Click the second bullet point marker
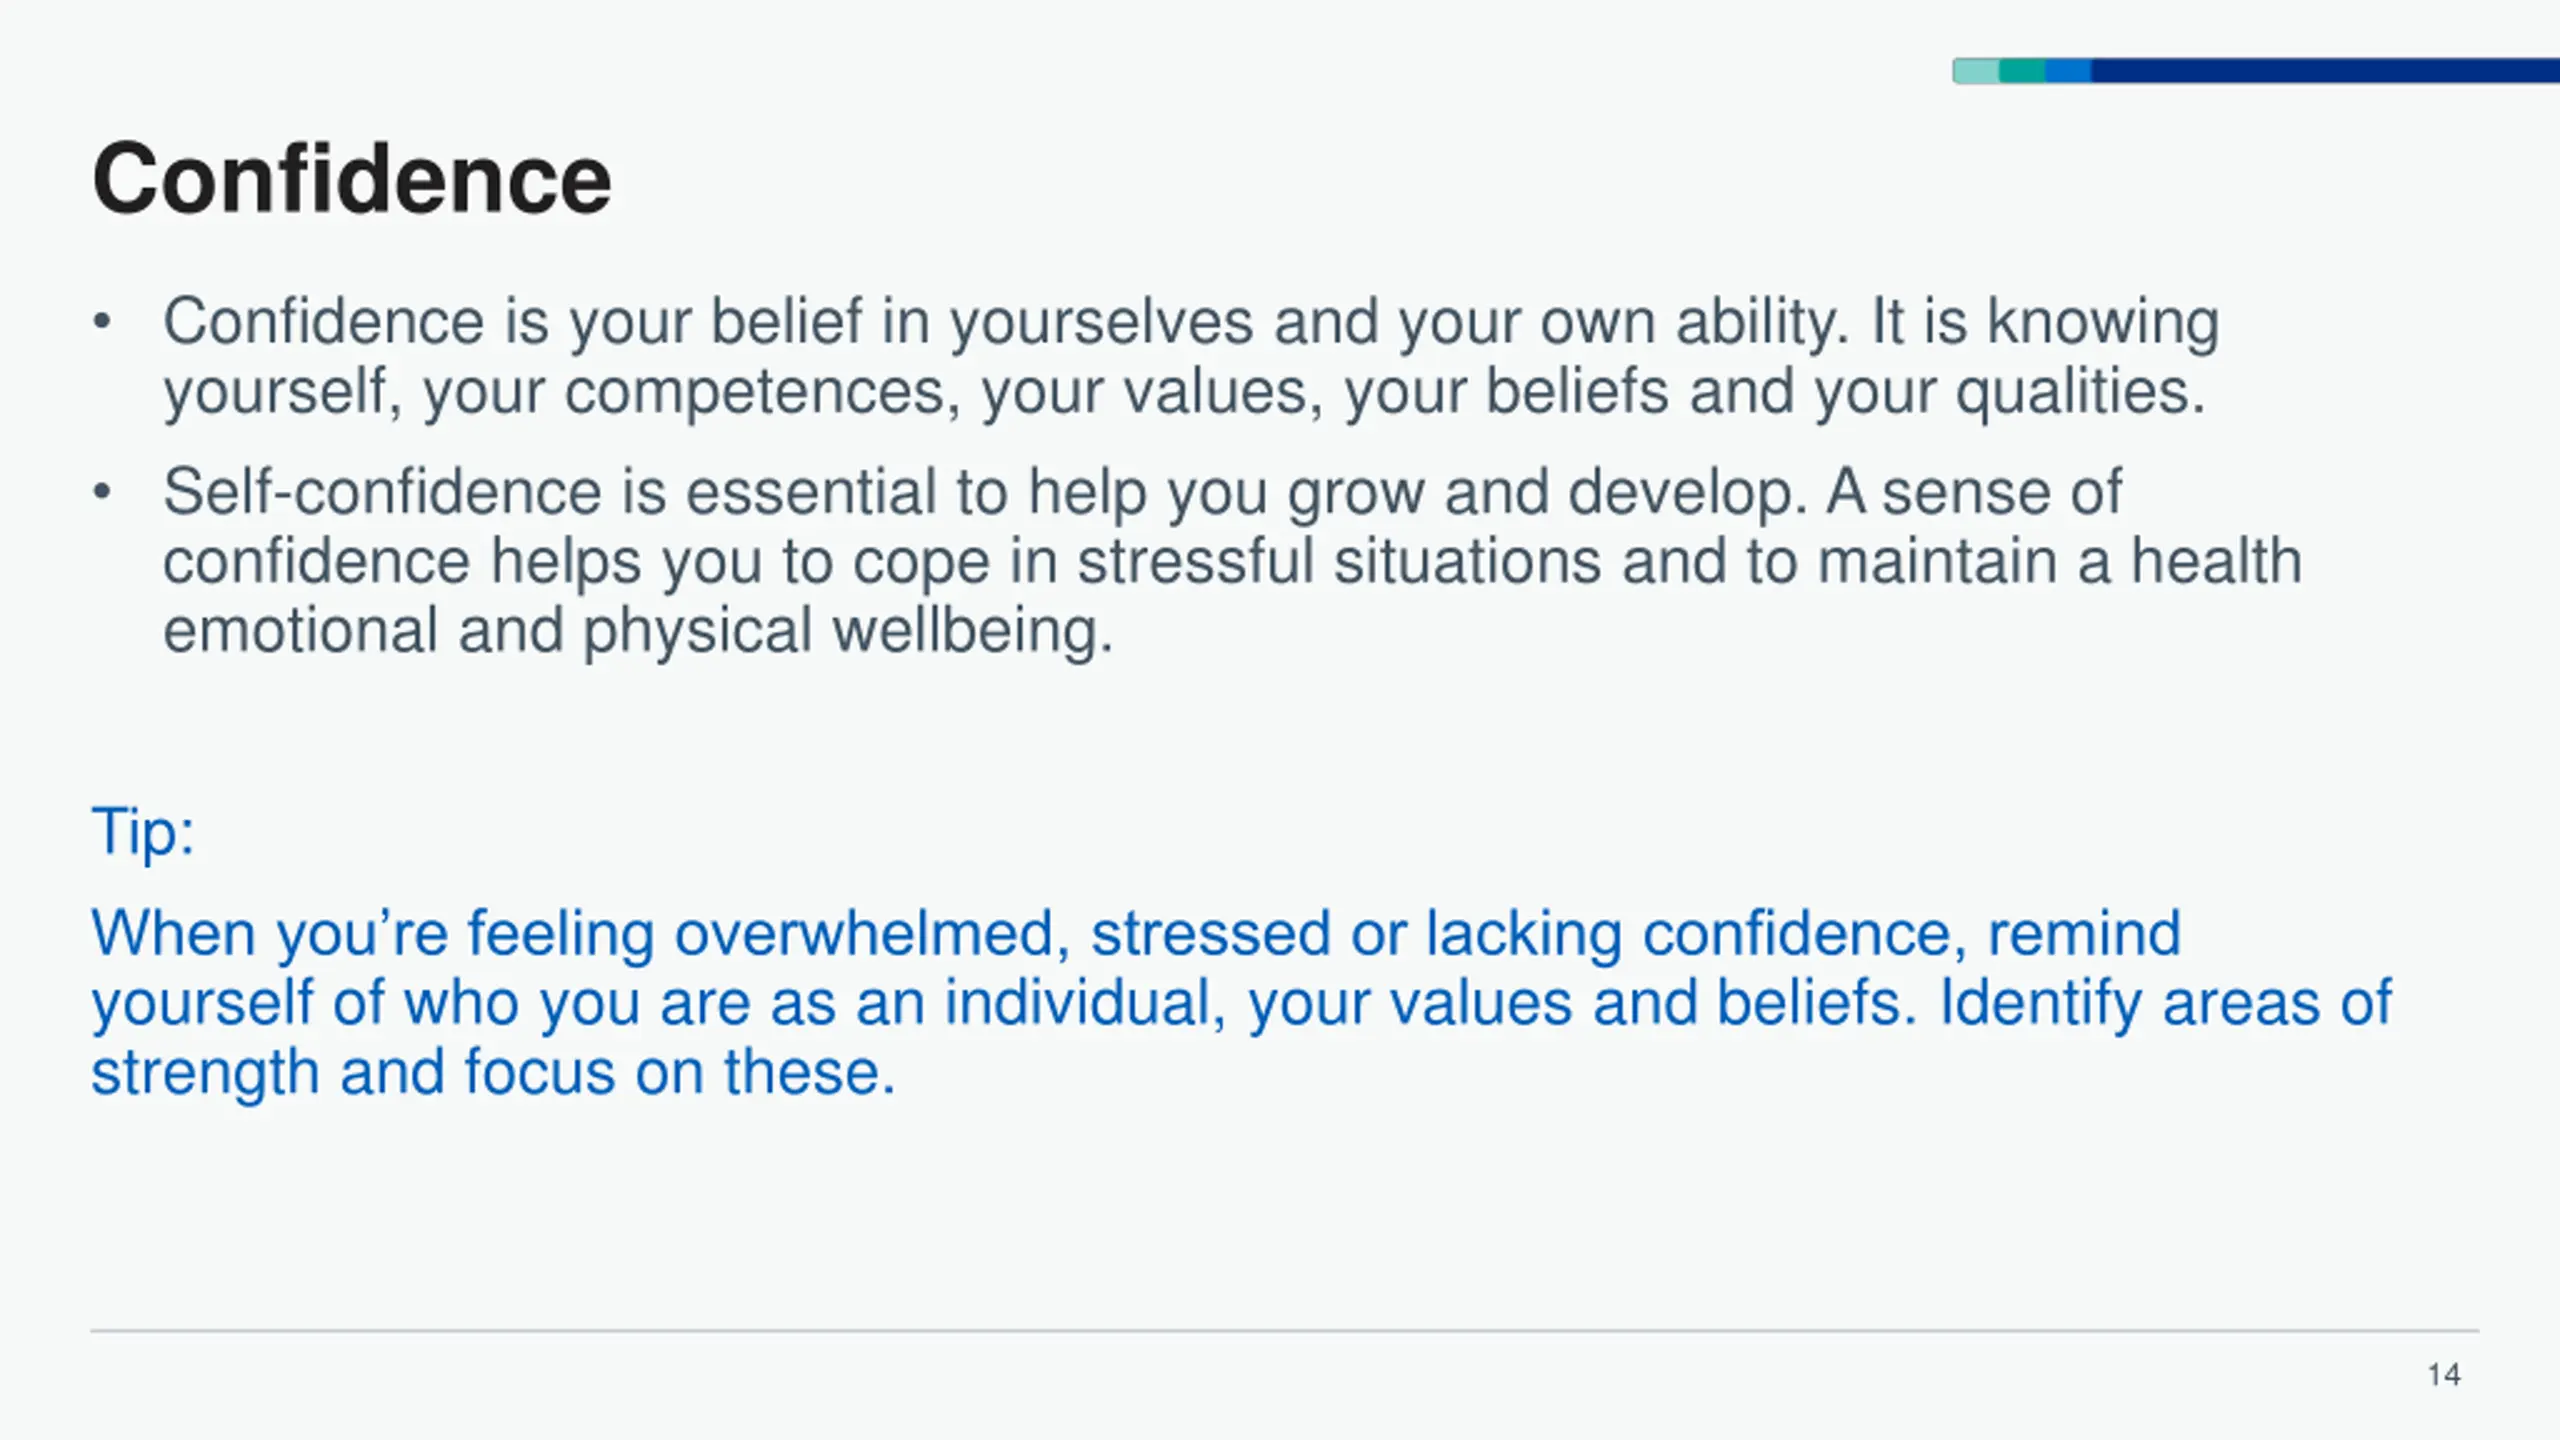Viewport: 2560px width, 1440px height. [x=101, y=493]
